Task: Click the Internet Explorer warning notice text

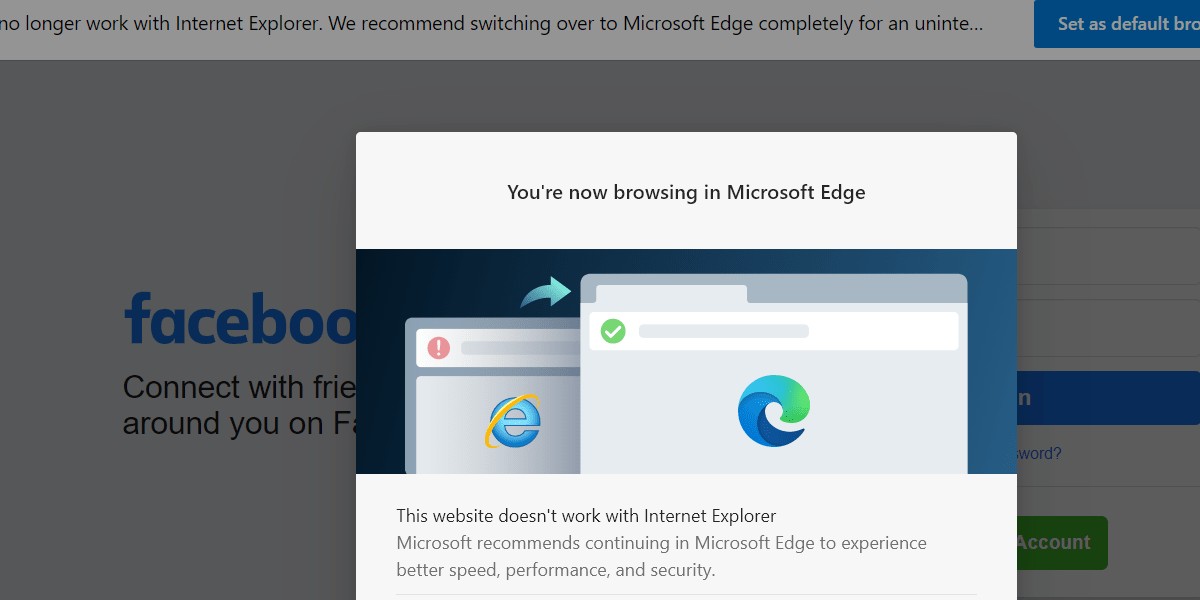Action: point(586,516)
